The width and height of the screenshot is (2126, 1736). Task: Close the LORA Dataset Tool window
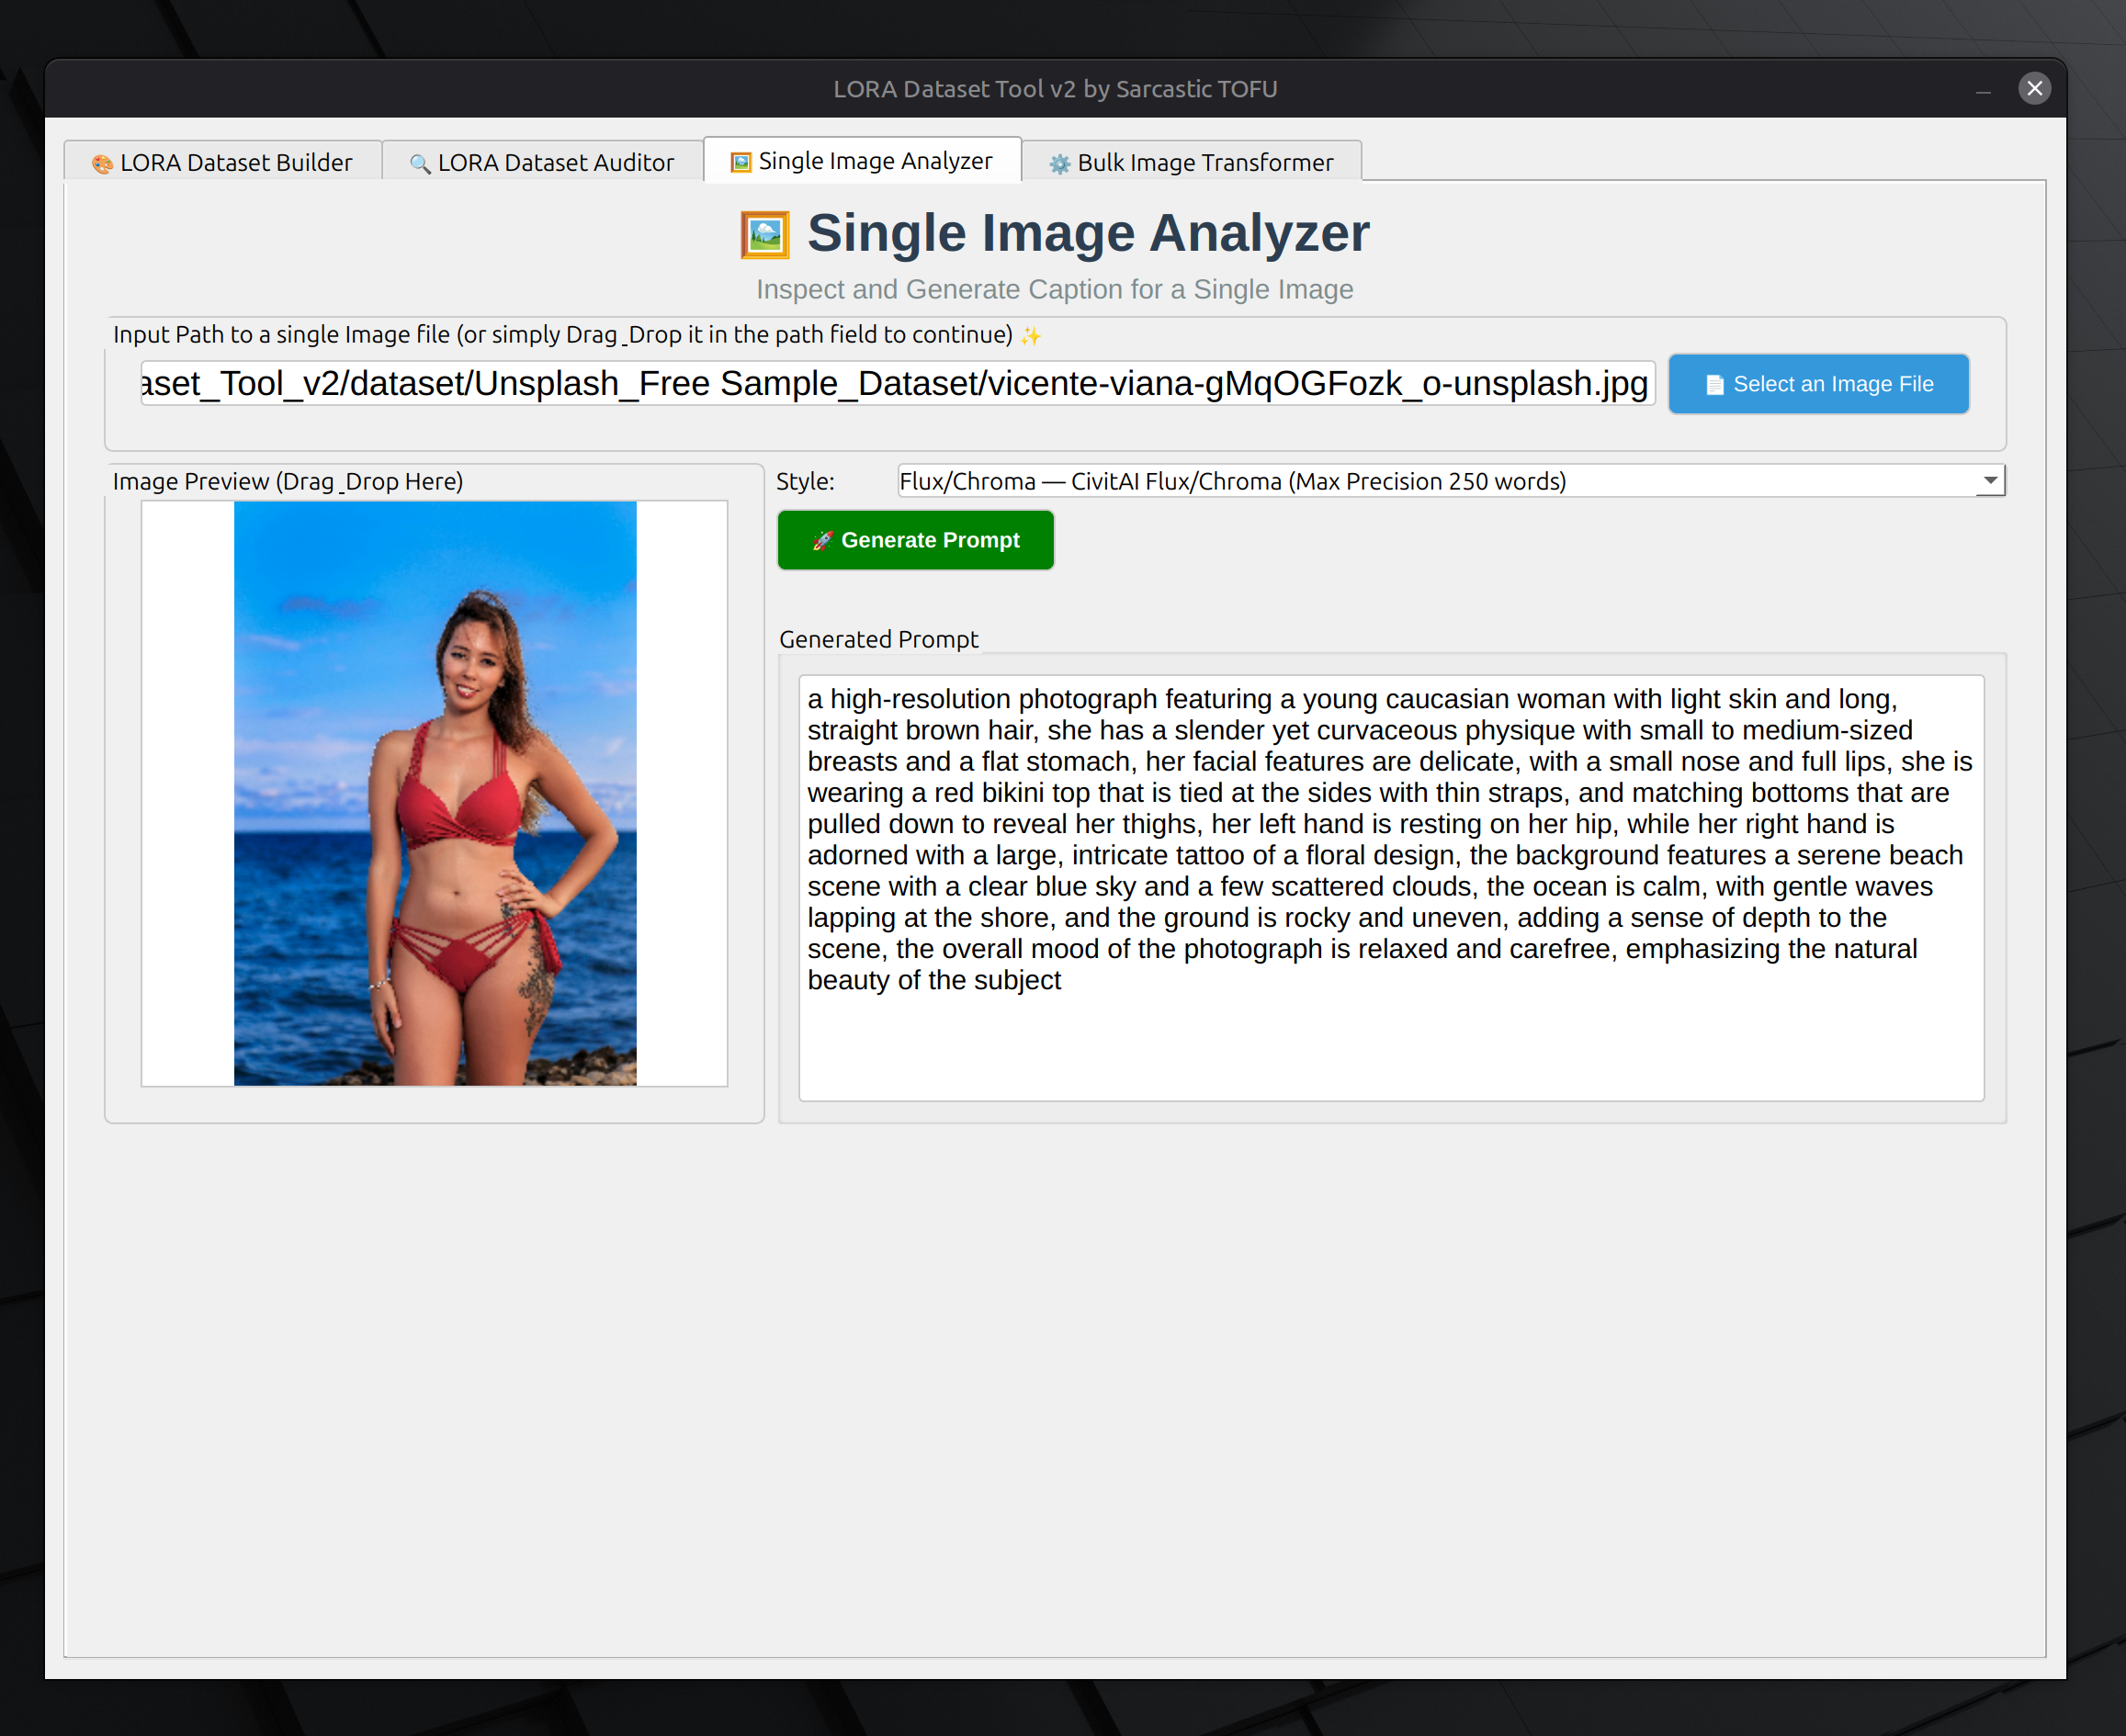click(x=2034, y=89)
